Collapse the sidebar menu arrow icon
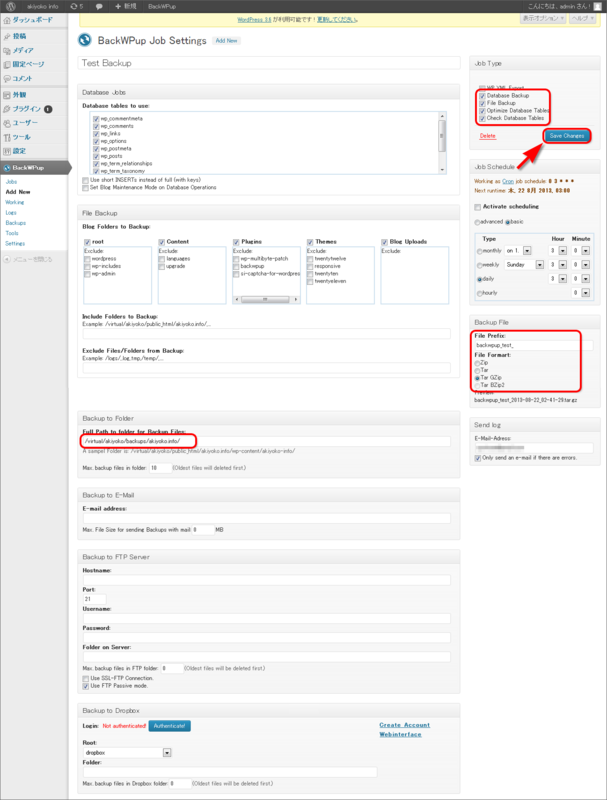607x800 pixels. [7, 259]
